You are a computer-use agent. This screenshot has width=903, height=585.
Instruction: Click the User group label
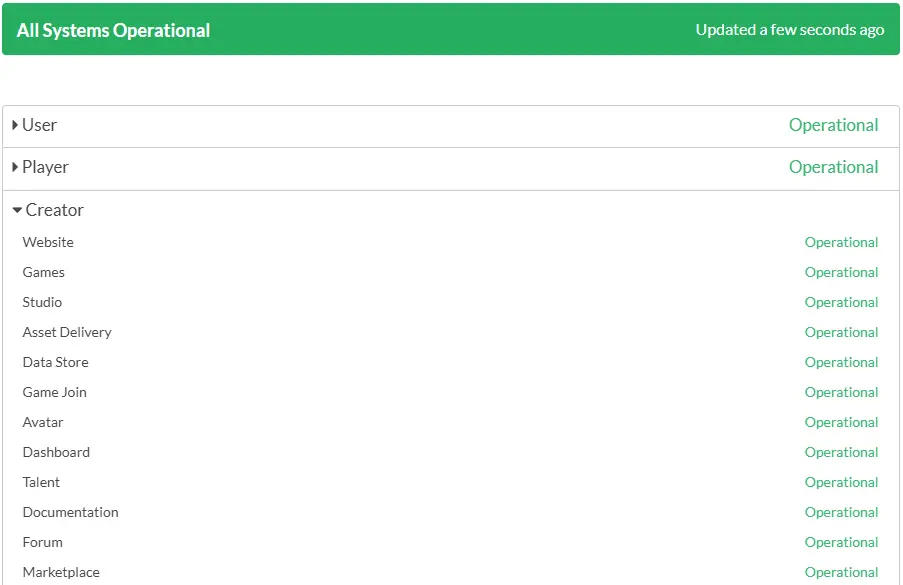pos(39,125)
